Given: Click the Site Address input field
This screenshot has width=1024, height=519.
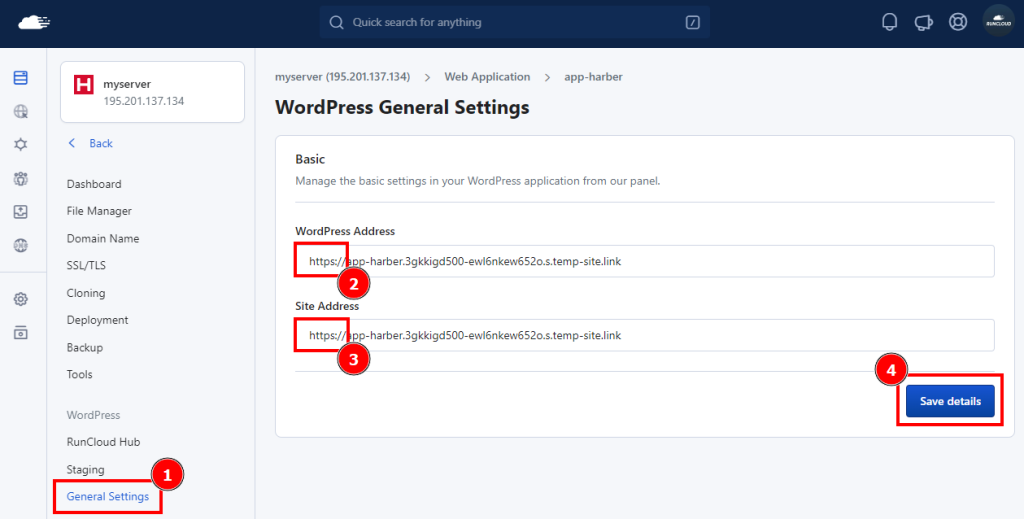Looking at the screenshot, I should [645, 335].
